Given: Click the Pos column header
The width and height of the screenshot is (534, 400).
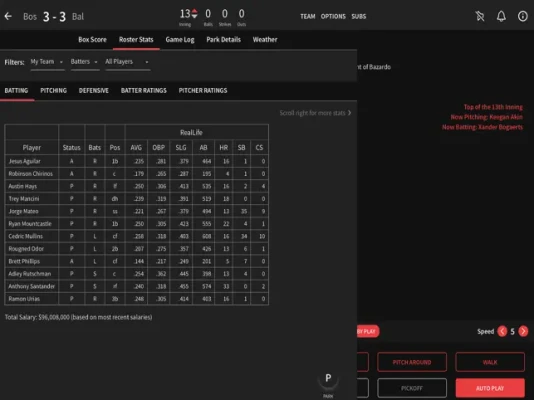Looking at the screenshot, I should point(115,147).
